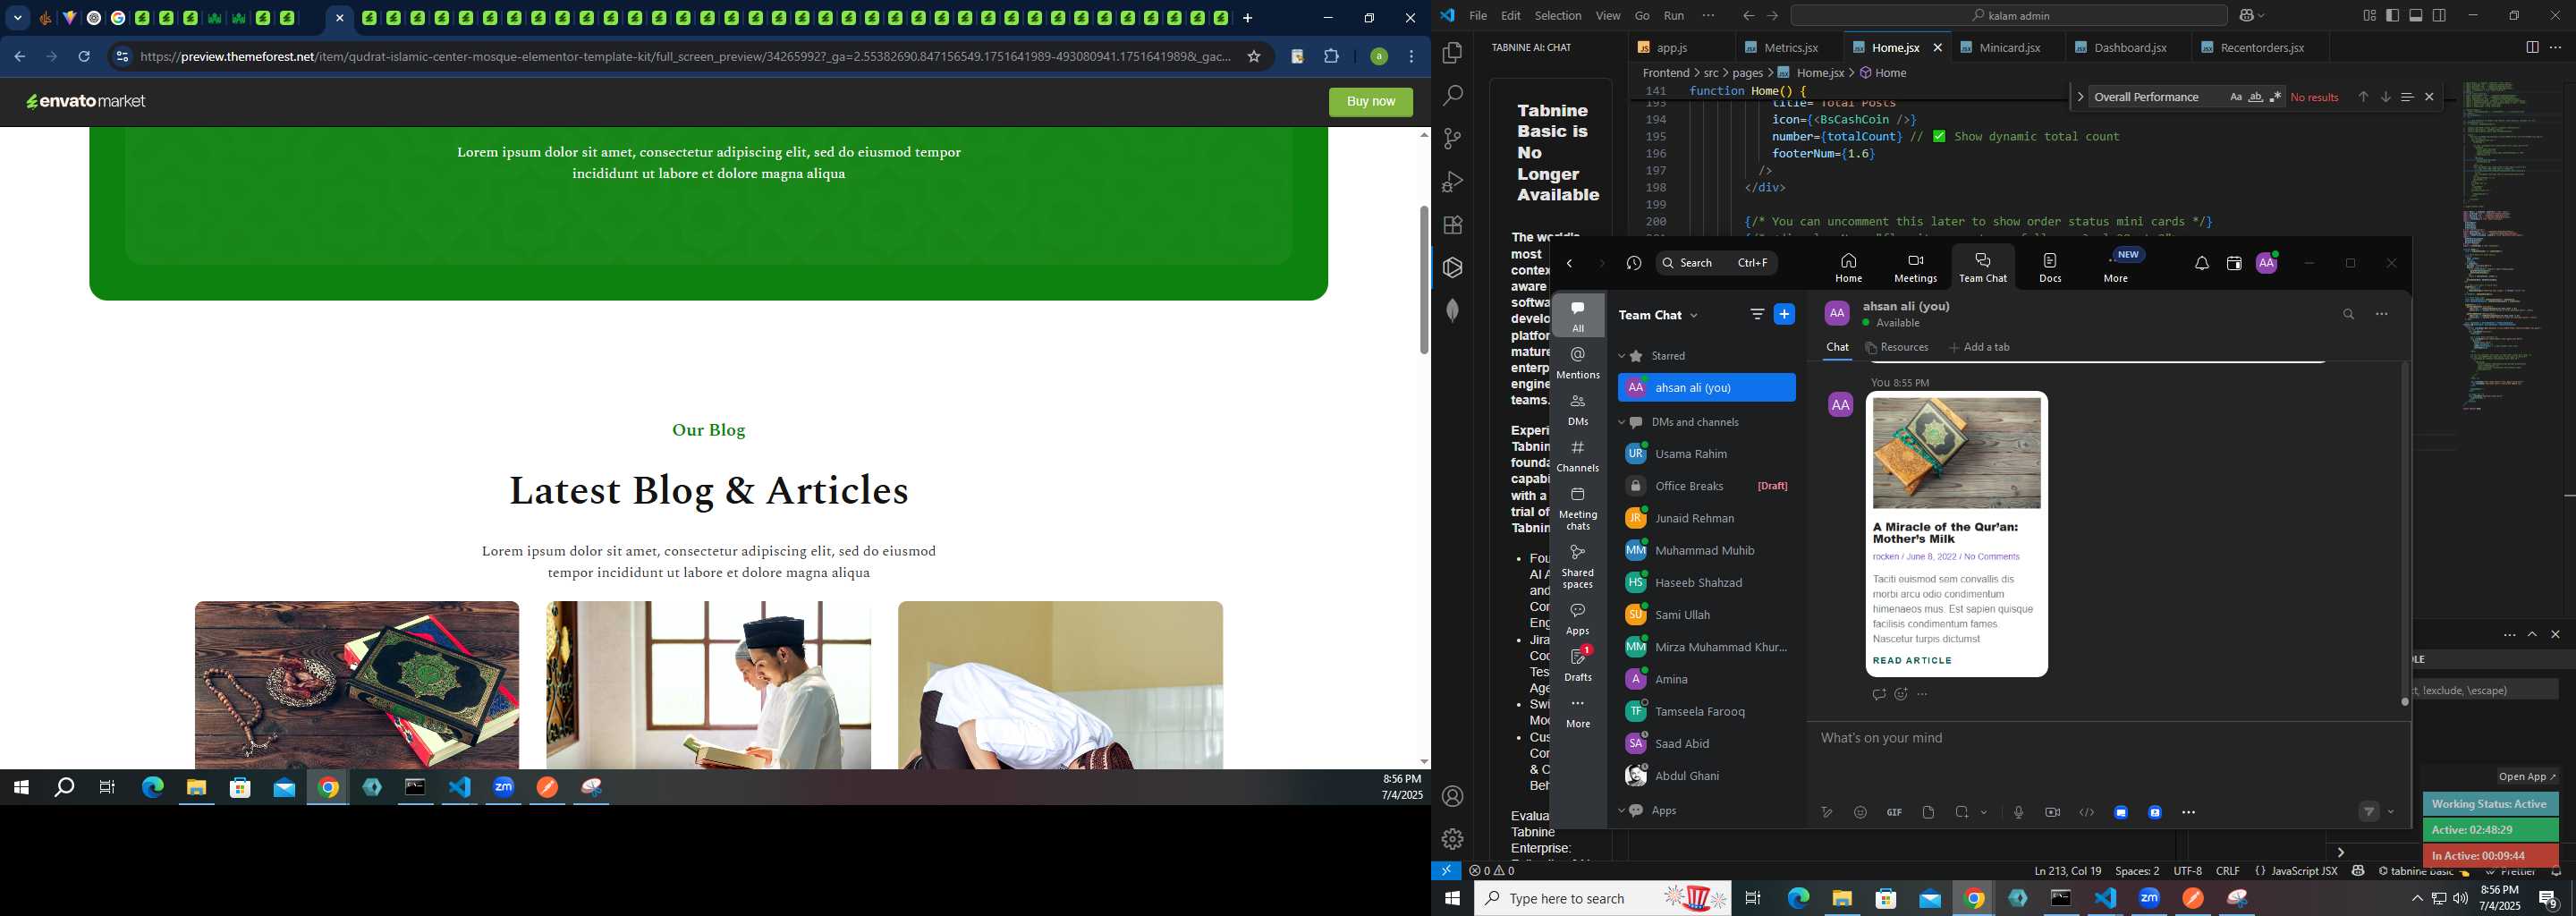Record video message in Zoom composer
Viewport: 2576px width, 916px height.
tap(2052, 812)
